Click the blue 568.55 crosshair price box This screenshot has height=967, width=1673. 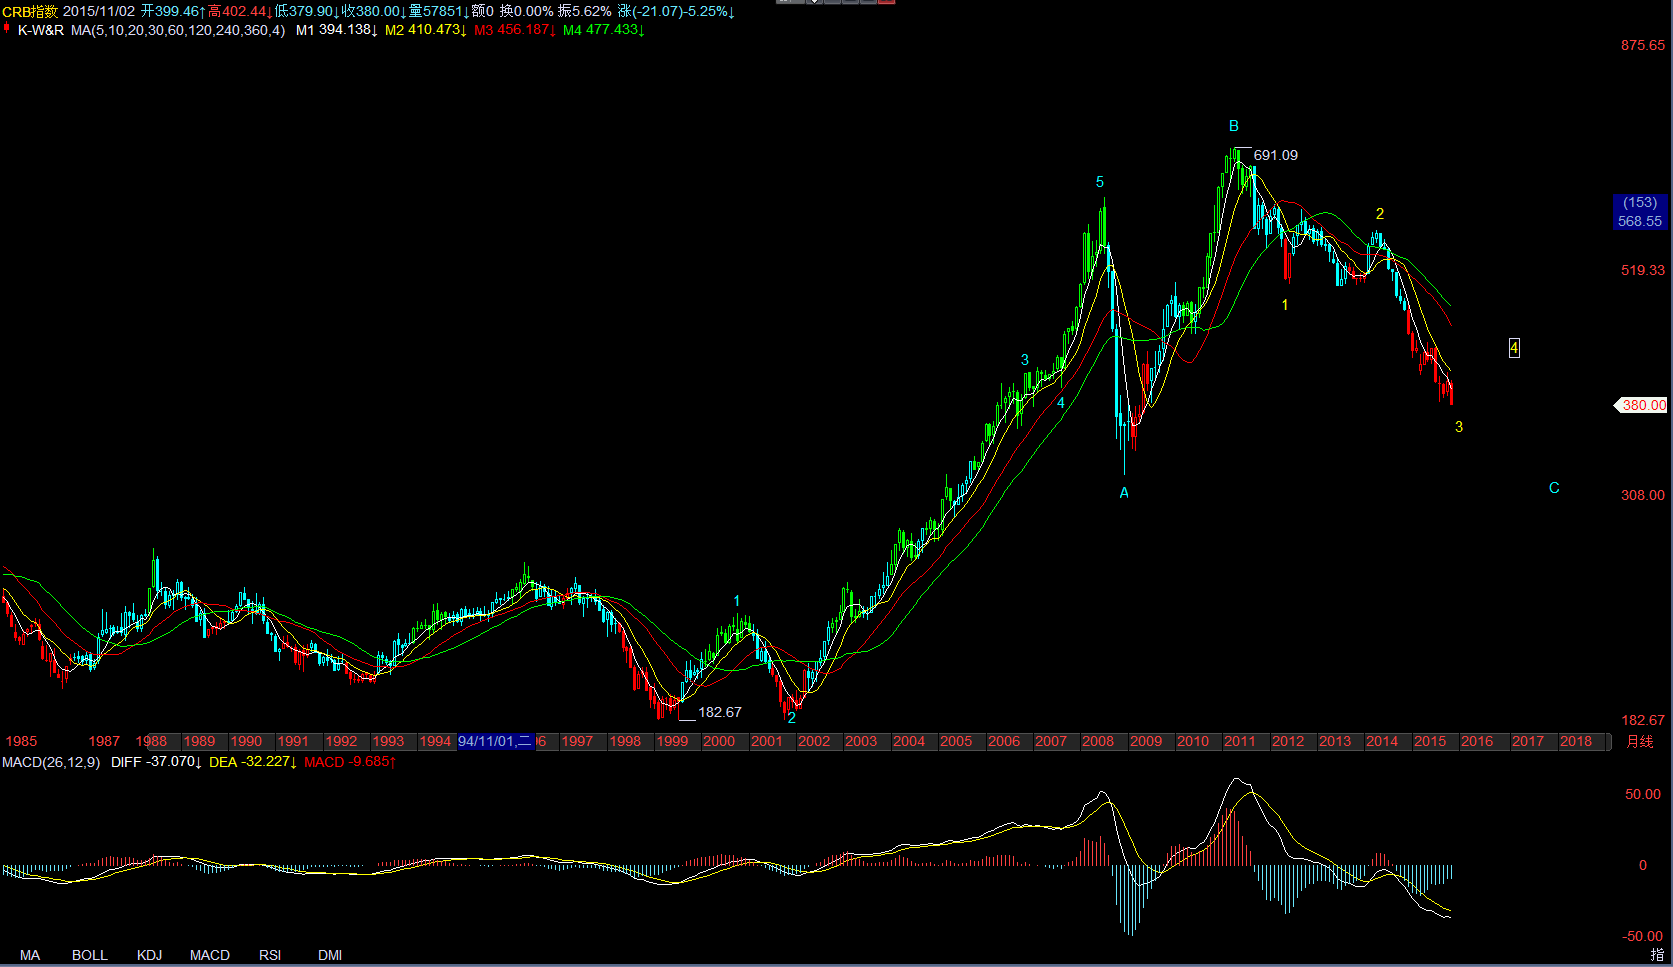tap(1640, 212)
